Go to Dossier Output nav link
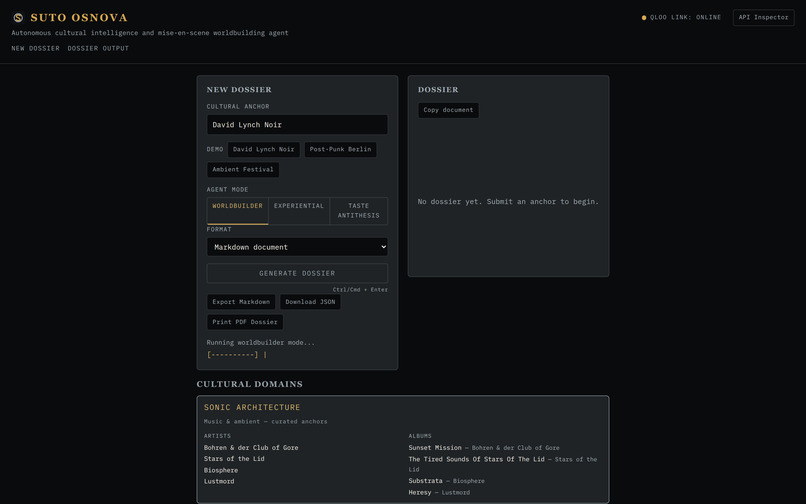Image resolution: width=806 pixels, height=504 pixels. coord(98,48)
